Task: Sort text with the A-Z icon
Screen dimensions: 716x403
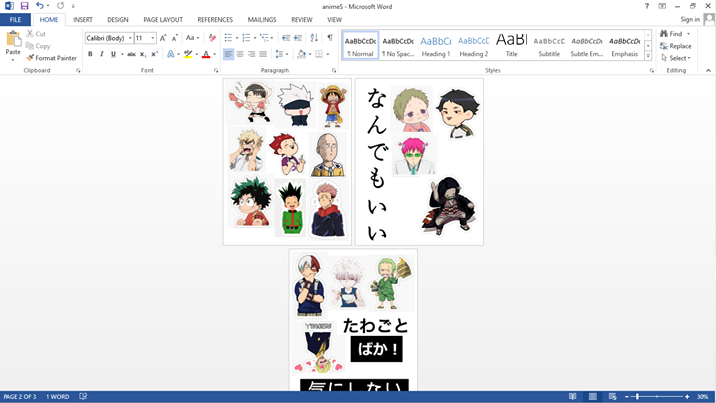Action: click(314, 38)
